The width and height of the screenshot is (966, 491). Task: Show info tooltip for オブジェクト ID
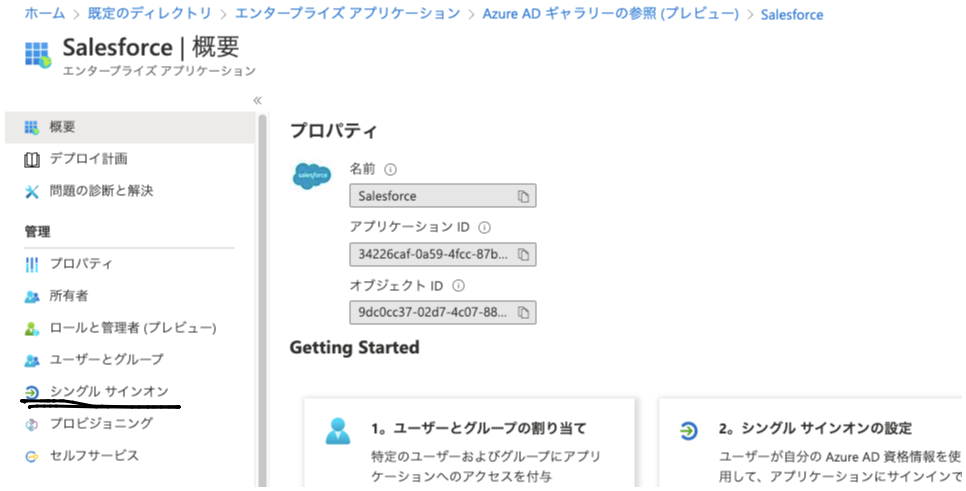(x=459, y=285)
